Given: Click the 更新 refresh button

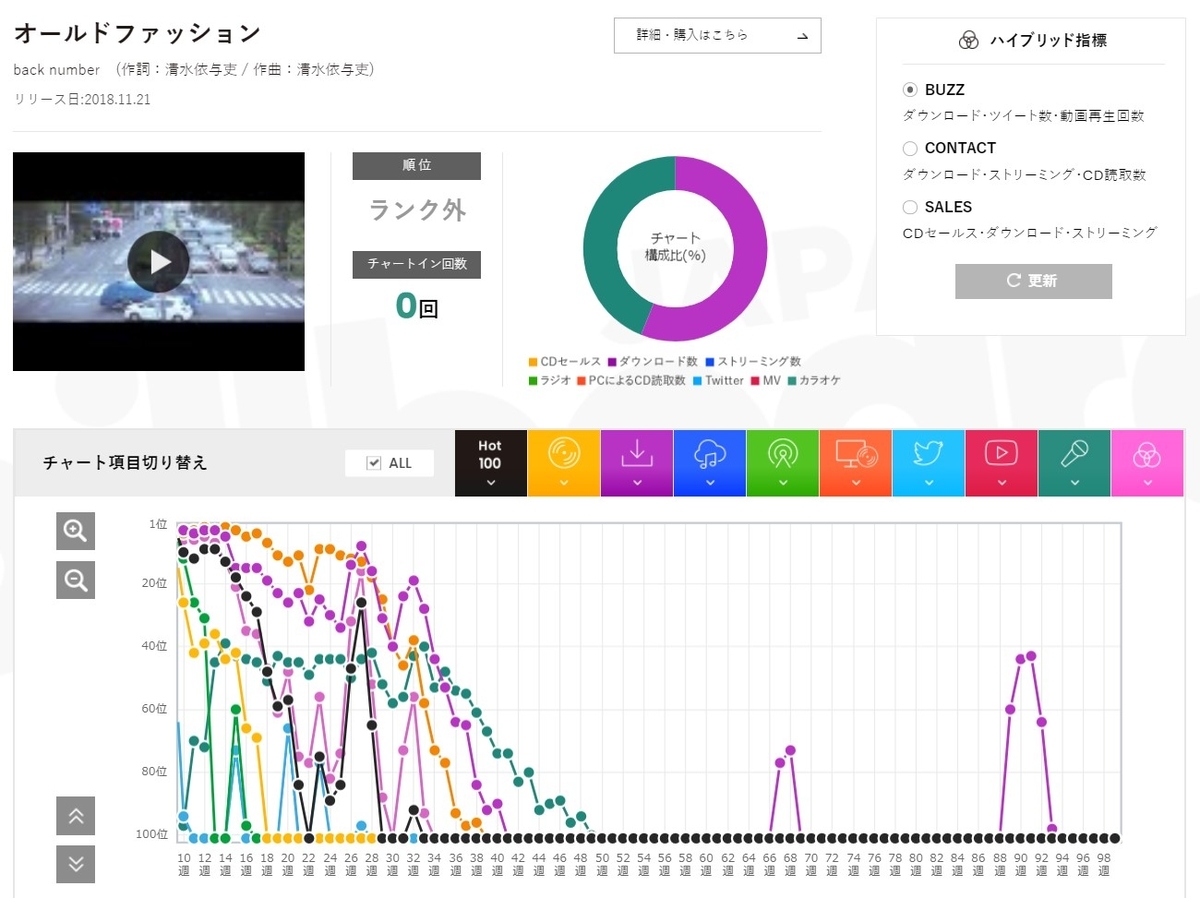Looking at the screenshot, I should pos(1033,281).
